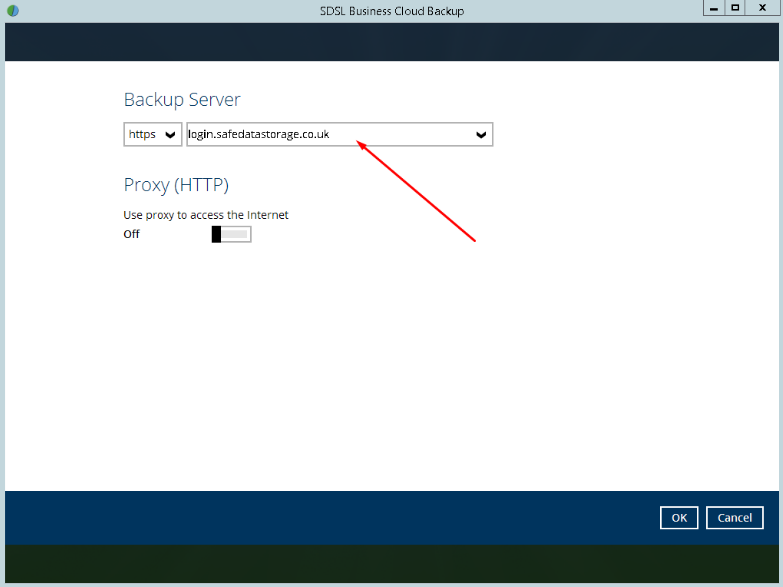Close the SDSL Business Cloud Backup window
Image resolution: width=783 pixels, height=587 pixels.
(762, 8)
